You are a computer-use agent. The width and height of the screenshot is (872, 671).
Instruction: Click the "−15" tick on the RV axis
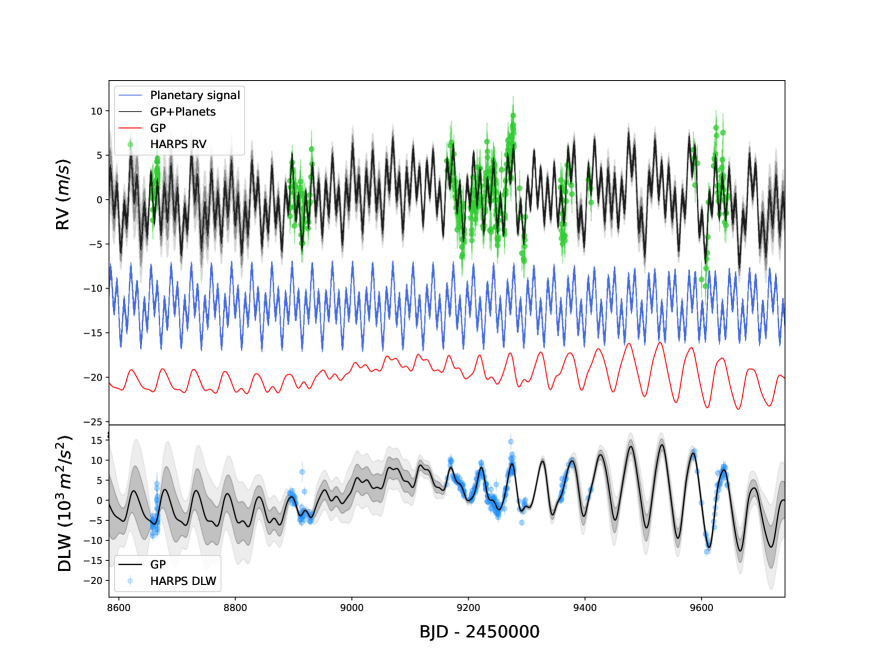pos(93,333)
